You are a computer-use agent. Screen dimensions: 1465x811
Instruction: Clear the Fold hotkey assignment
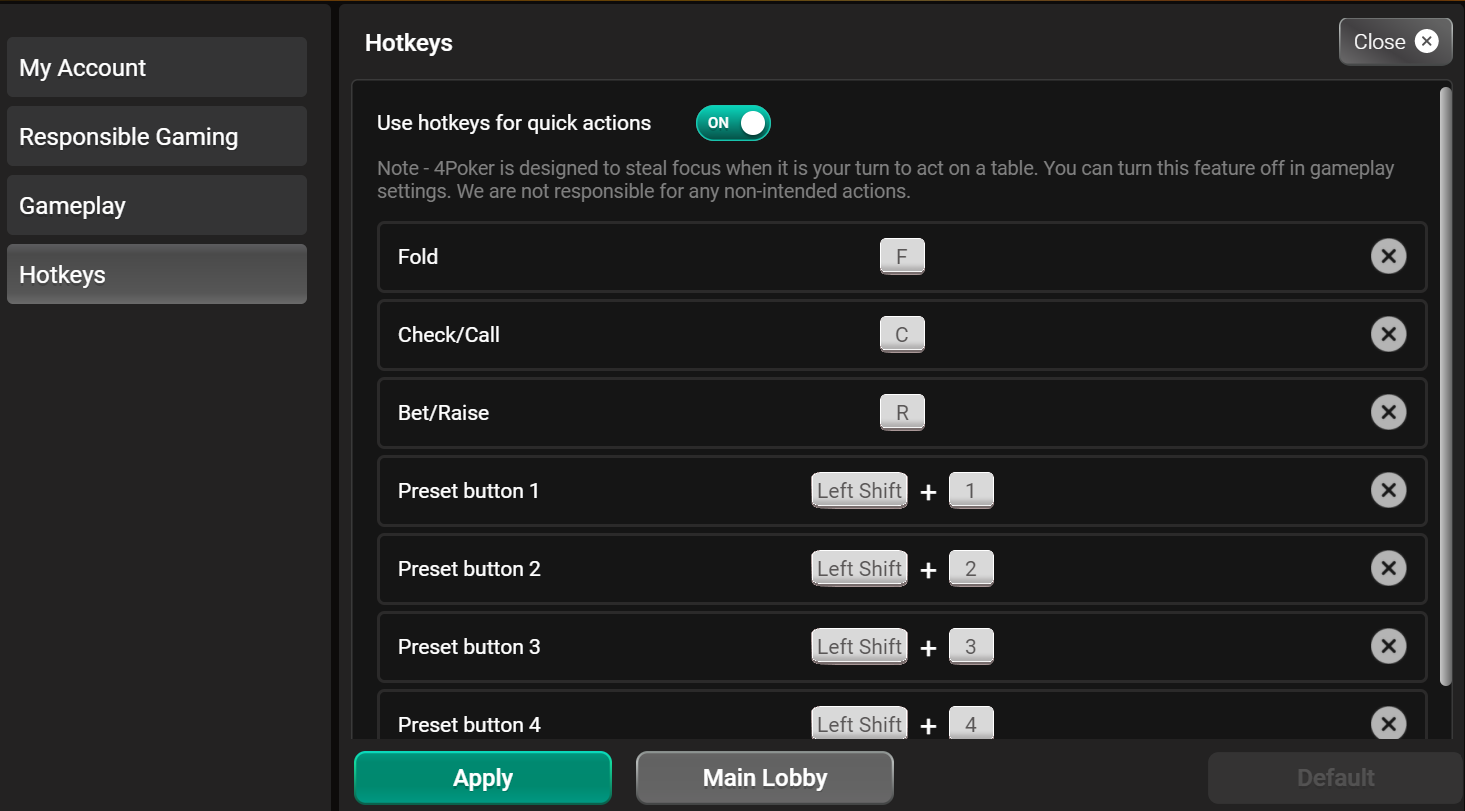(x=1388, y=256)
